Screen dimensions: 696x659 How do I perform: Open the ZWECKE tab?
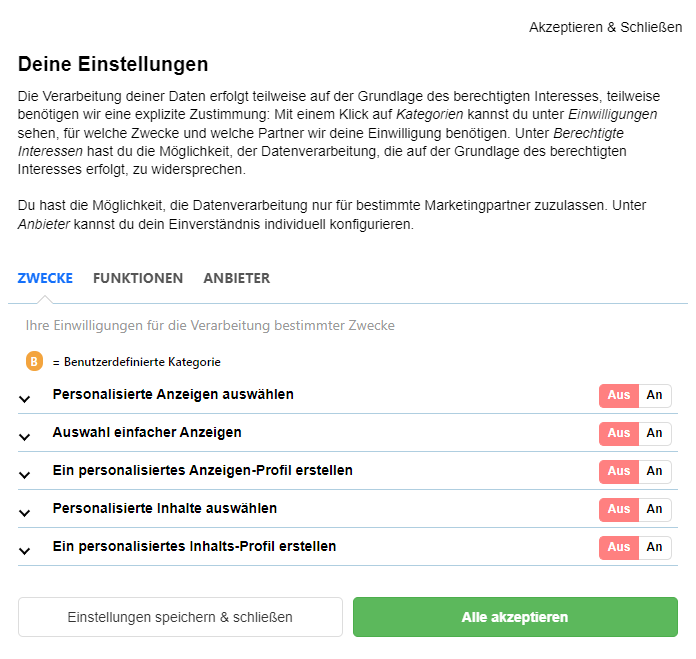(45, 278)
